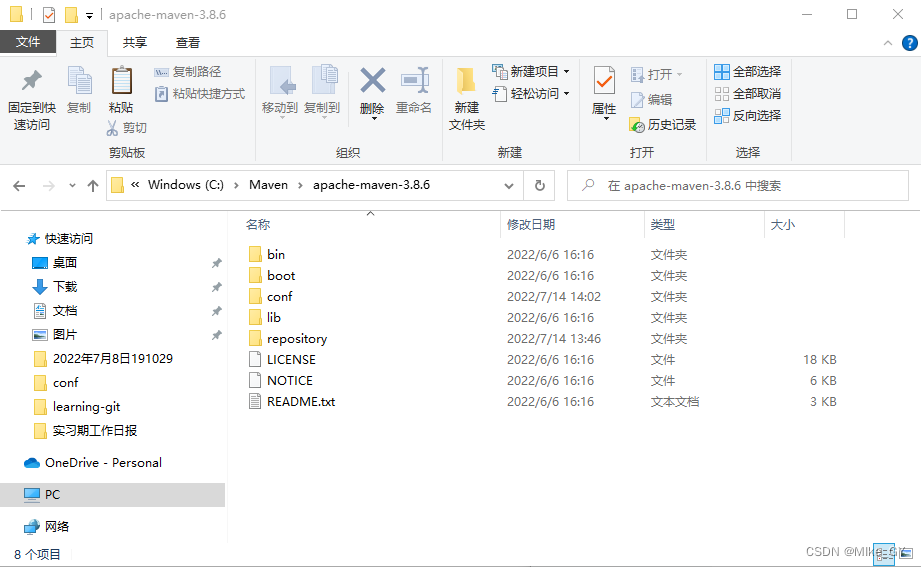Click Invert selection (反向选择)
Viewport: 921px width, 567px height.
pos(748,116)
